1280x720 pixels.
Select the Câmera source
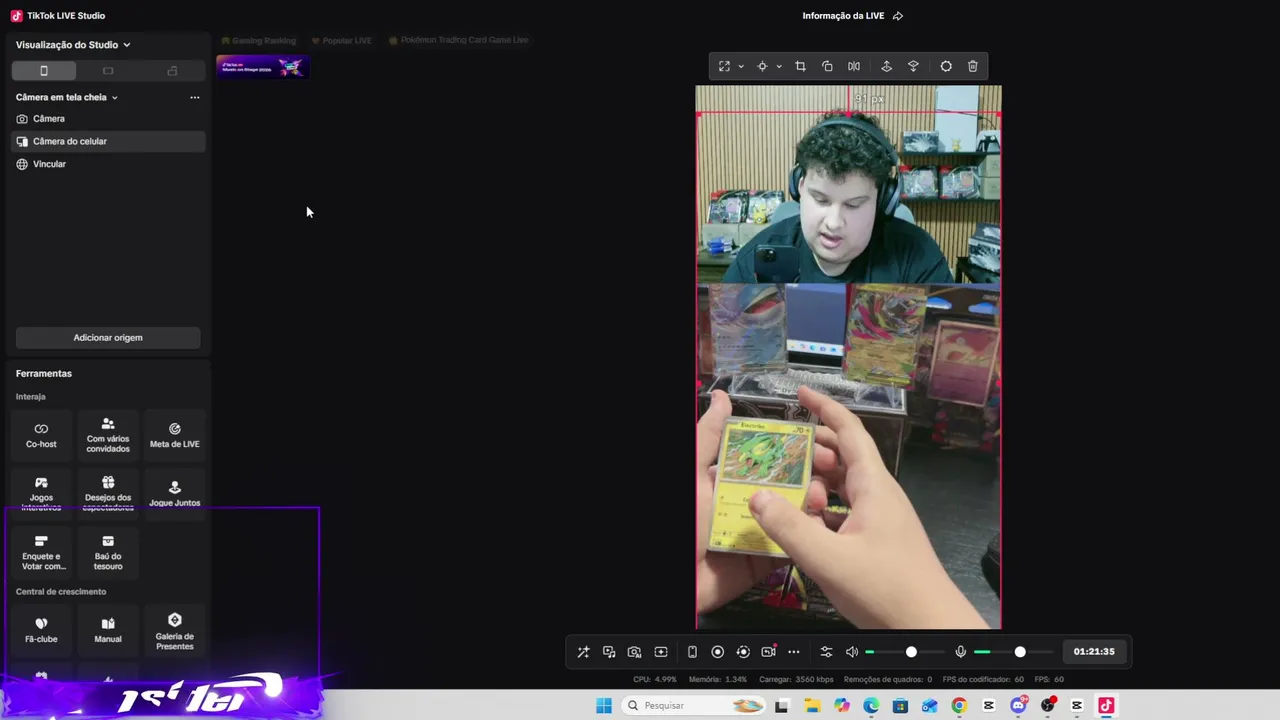pos(108,119)
